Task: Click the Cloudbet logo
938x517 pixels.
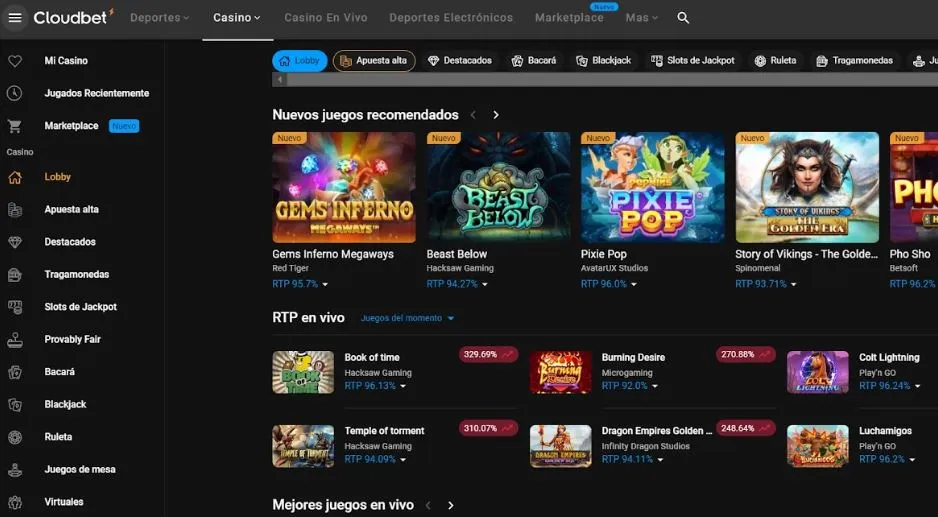Action: 74,17
